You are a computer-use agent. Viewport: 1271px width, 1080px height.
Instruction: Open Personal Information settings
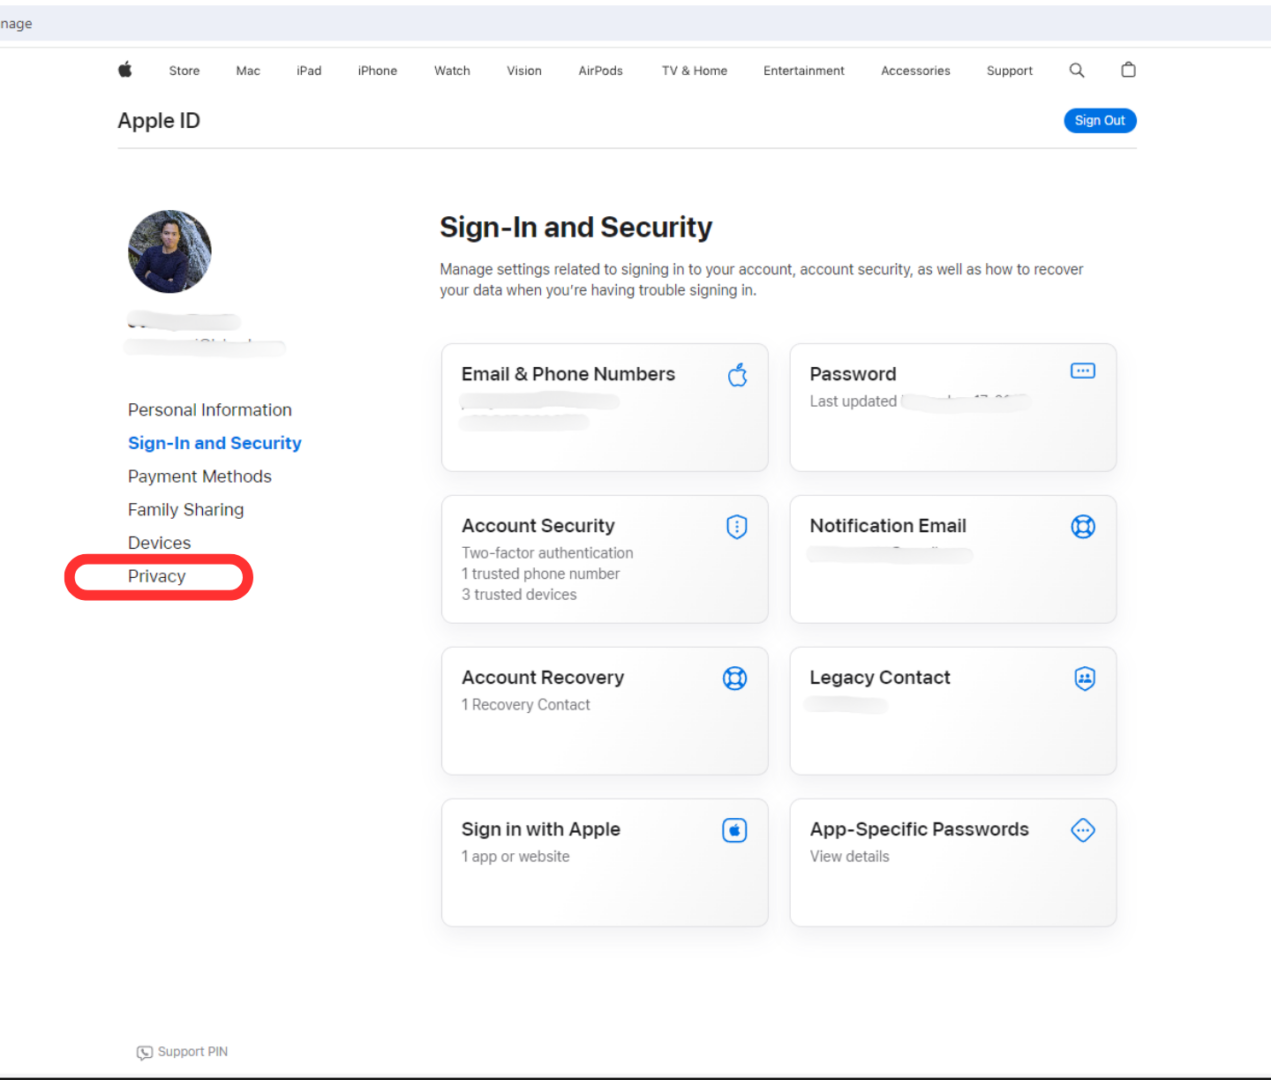pyautogui.click(x=209, y=409)
